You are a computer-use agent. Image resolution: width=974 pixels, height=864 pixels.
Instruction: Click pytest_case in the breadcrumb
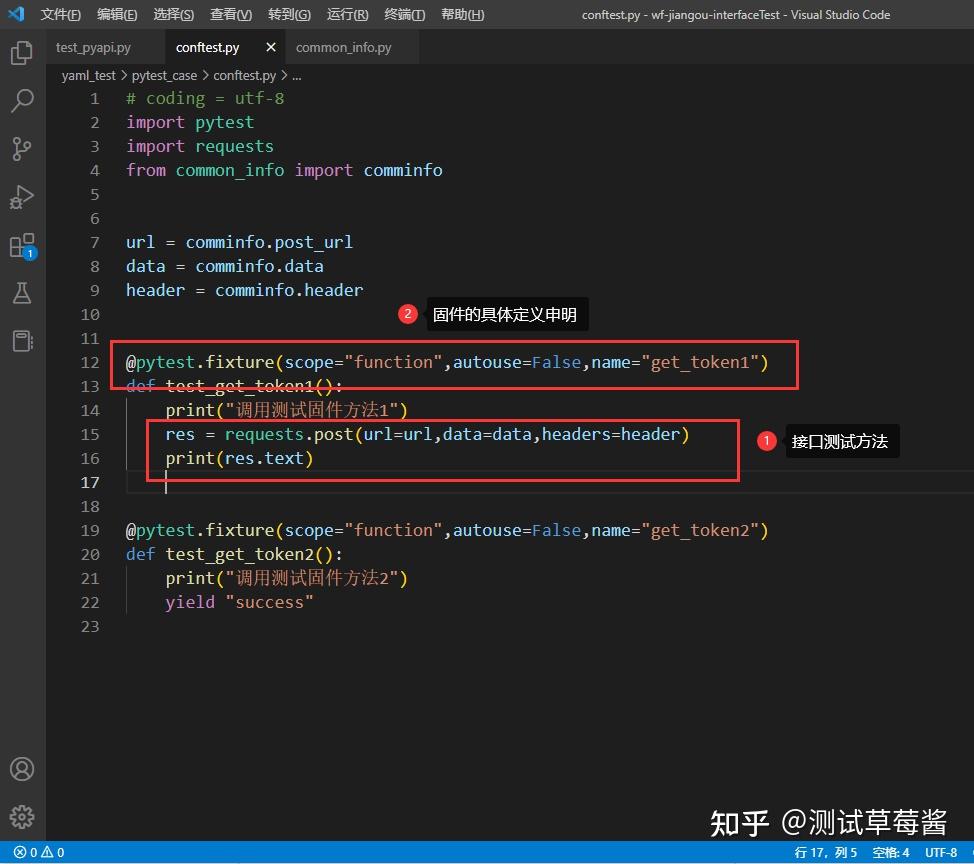(x=164, y=76)
